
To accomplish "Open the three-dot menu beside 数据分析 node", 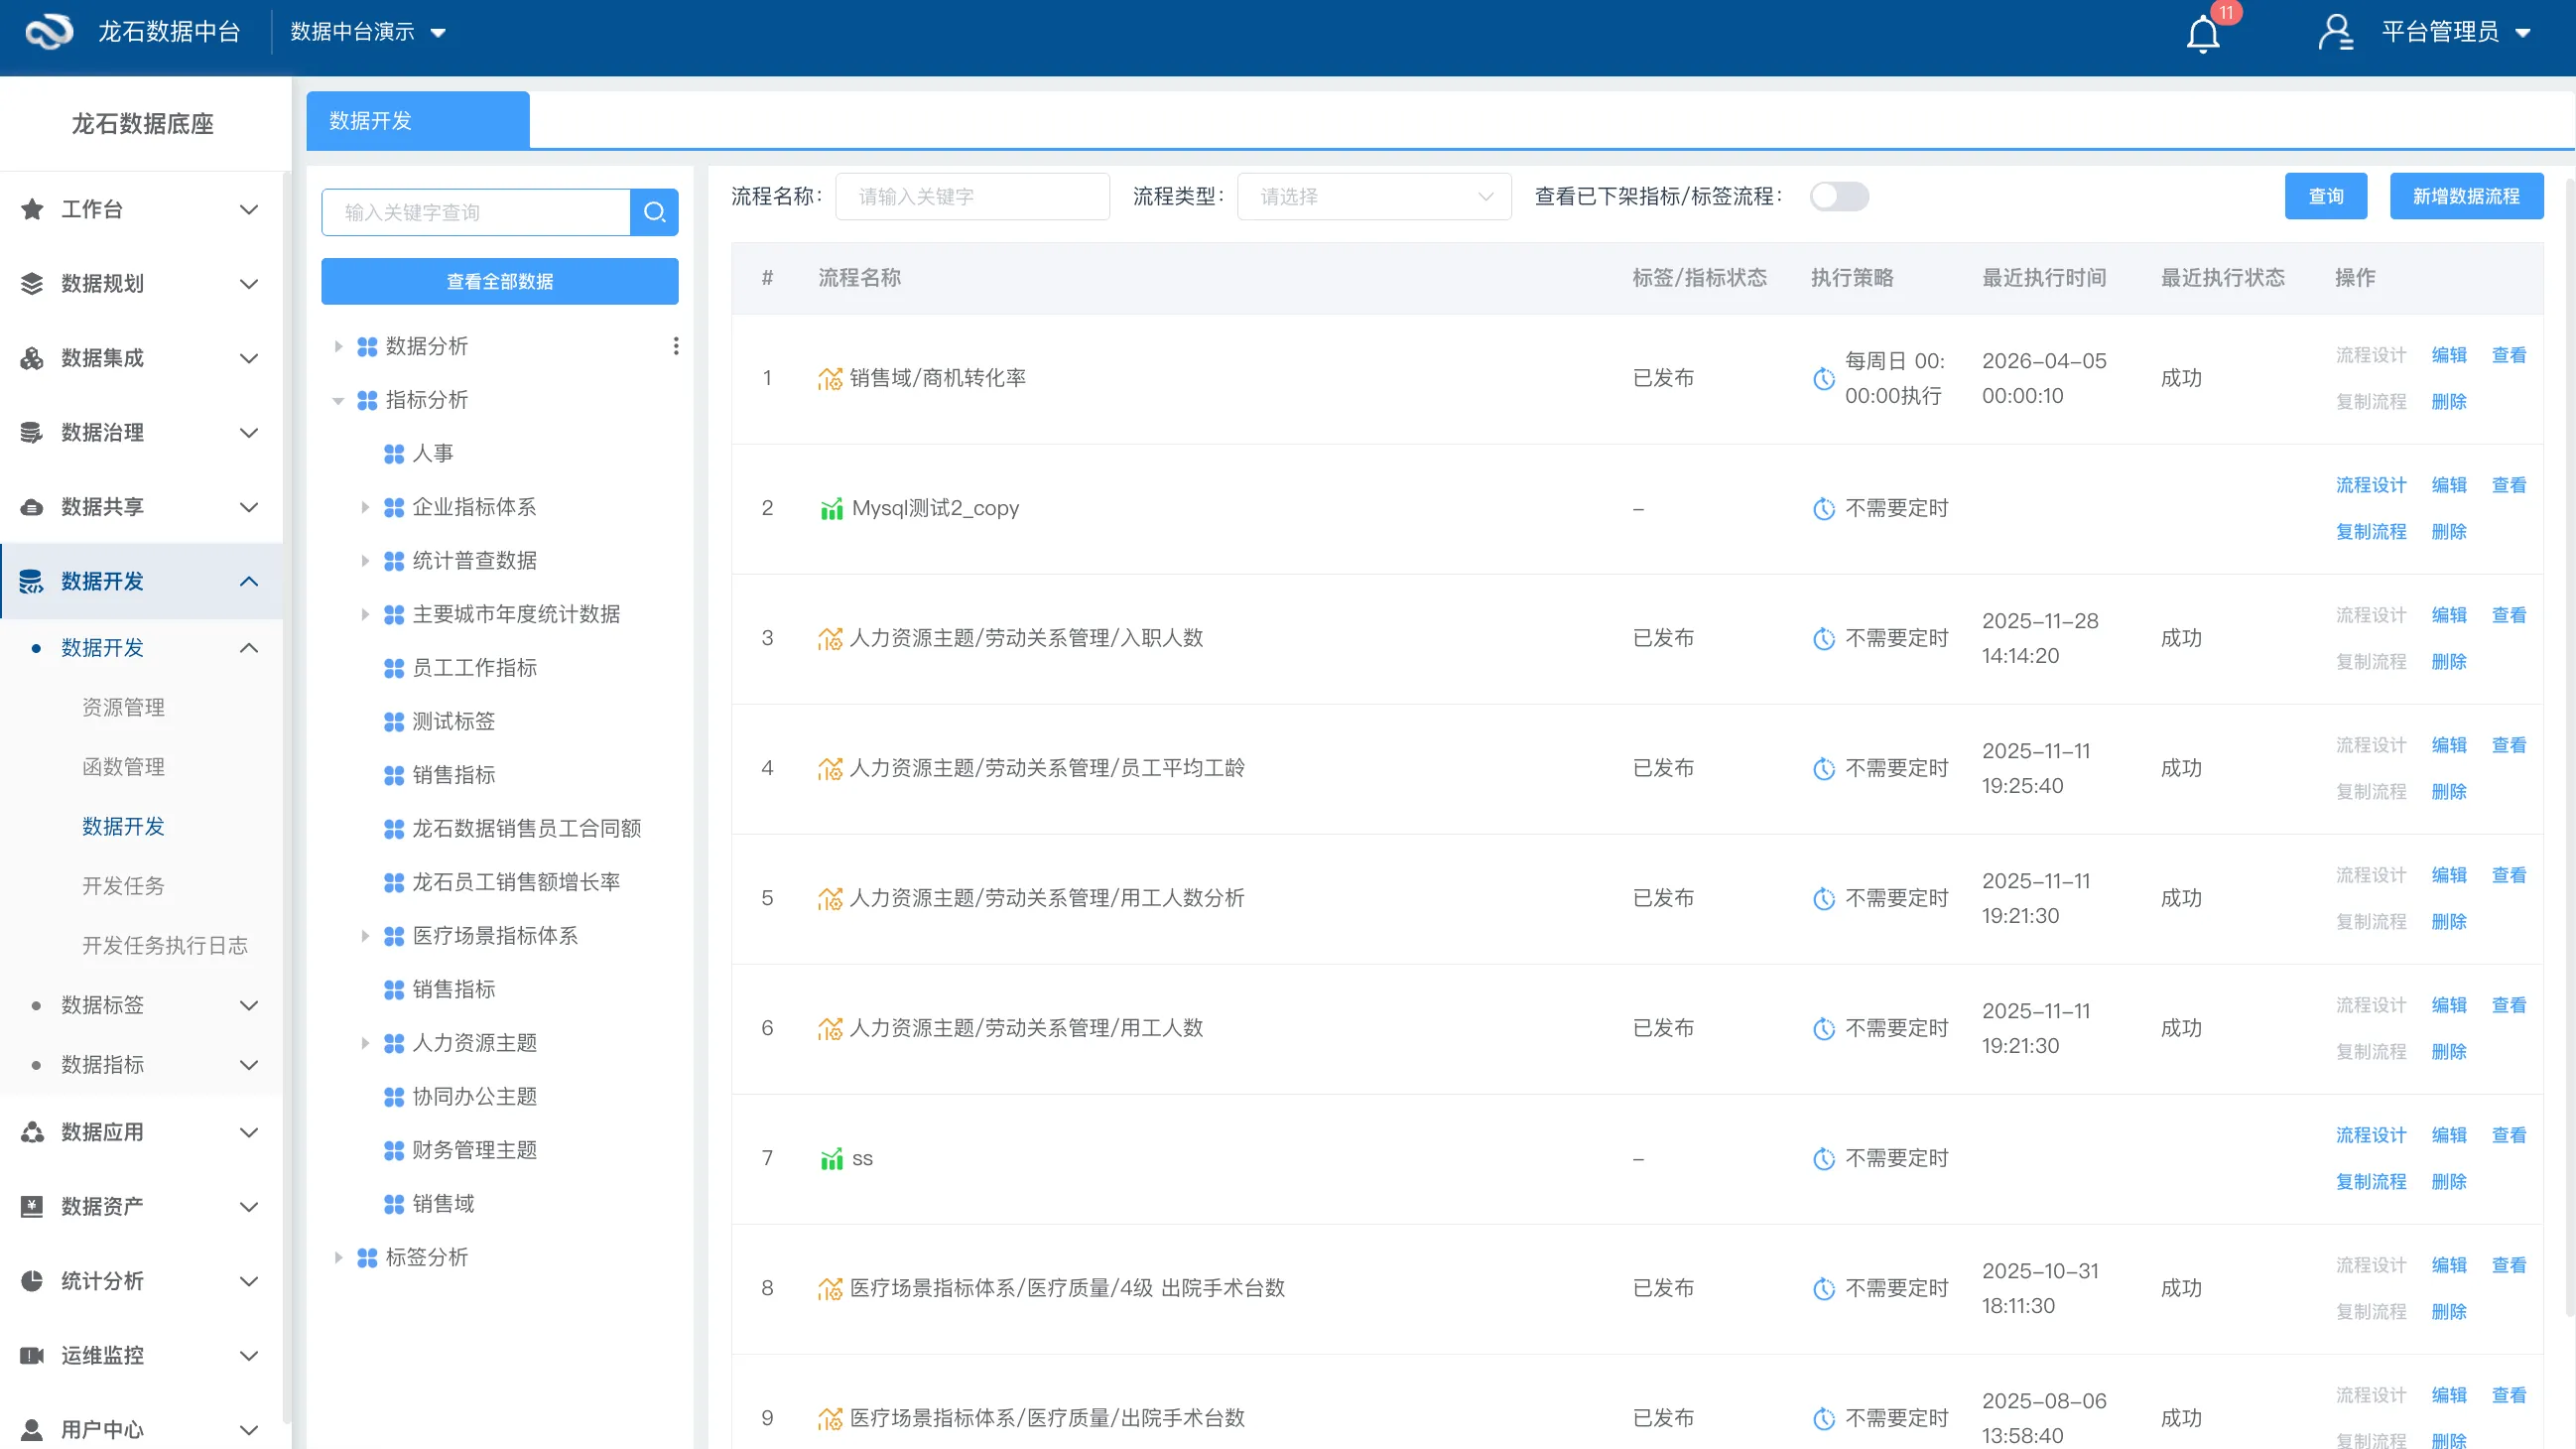I will [x=676, y=346].
